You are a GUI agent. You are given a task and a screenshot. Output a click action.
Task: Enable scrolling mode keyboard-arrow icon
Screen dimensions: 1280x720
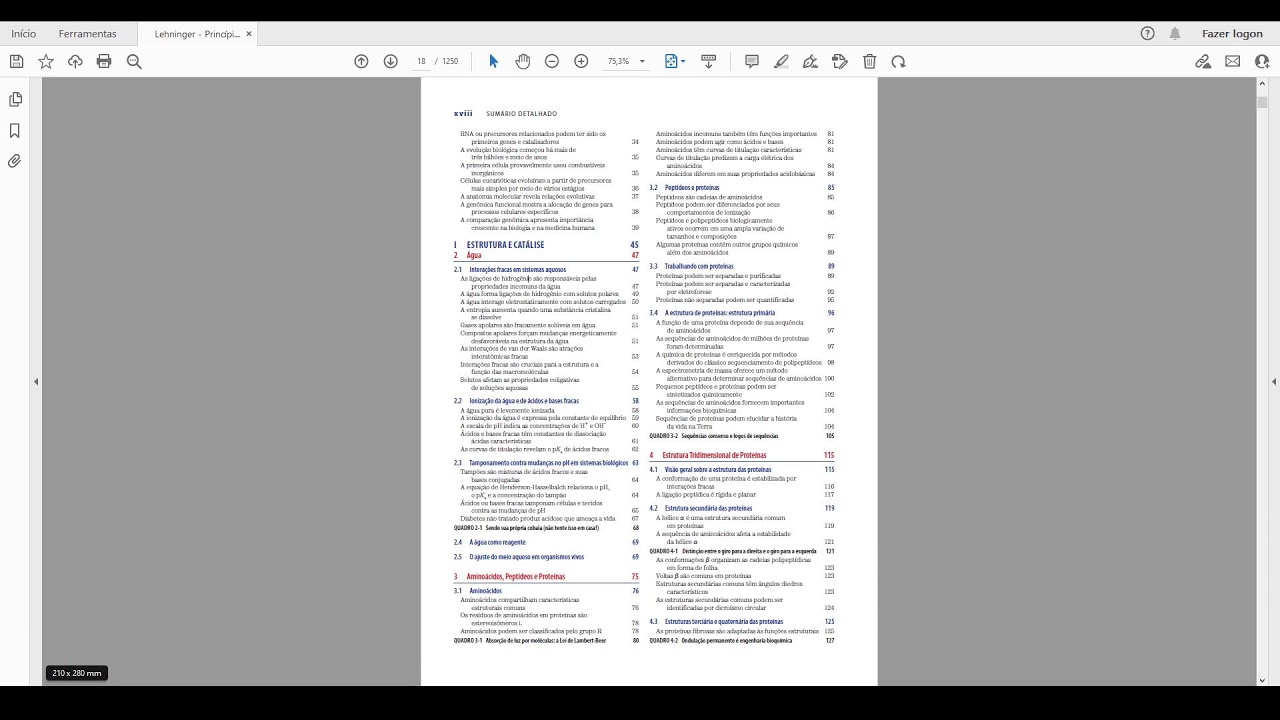709,61
